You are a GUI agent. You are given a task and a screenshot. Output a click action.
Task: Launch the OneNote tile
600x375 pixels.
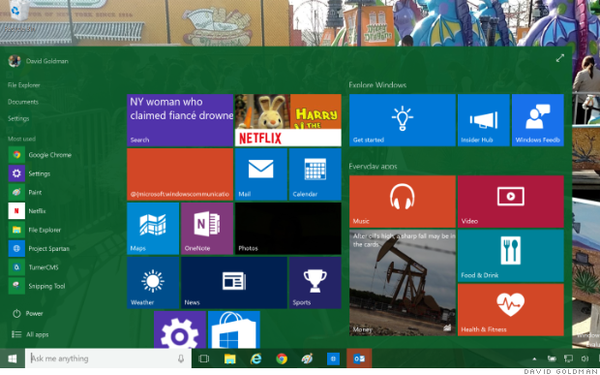(x=207, y=228)
